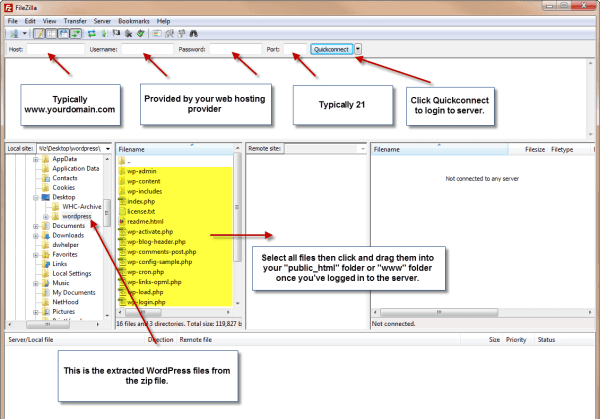Focus the Host input field
600x419 pixels.
click(55, 49)
